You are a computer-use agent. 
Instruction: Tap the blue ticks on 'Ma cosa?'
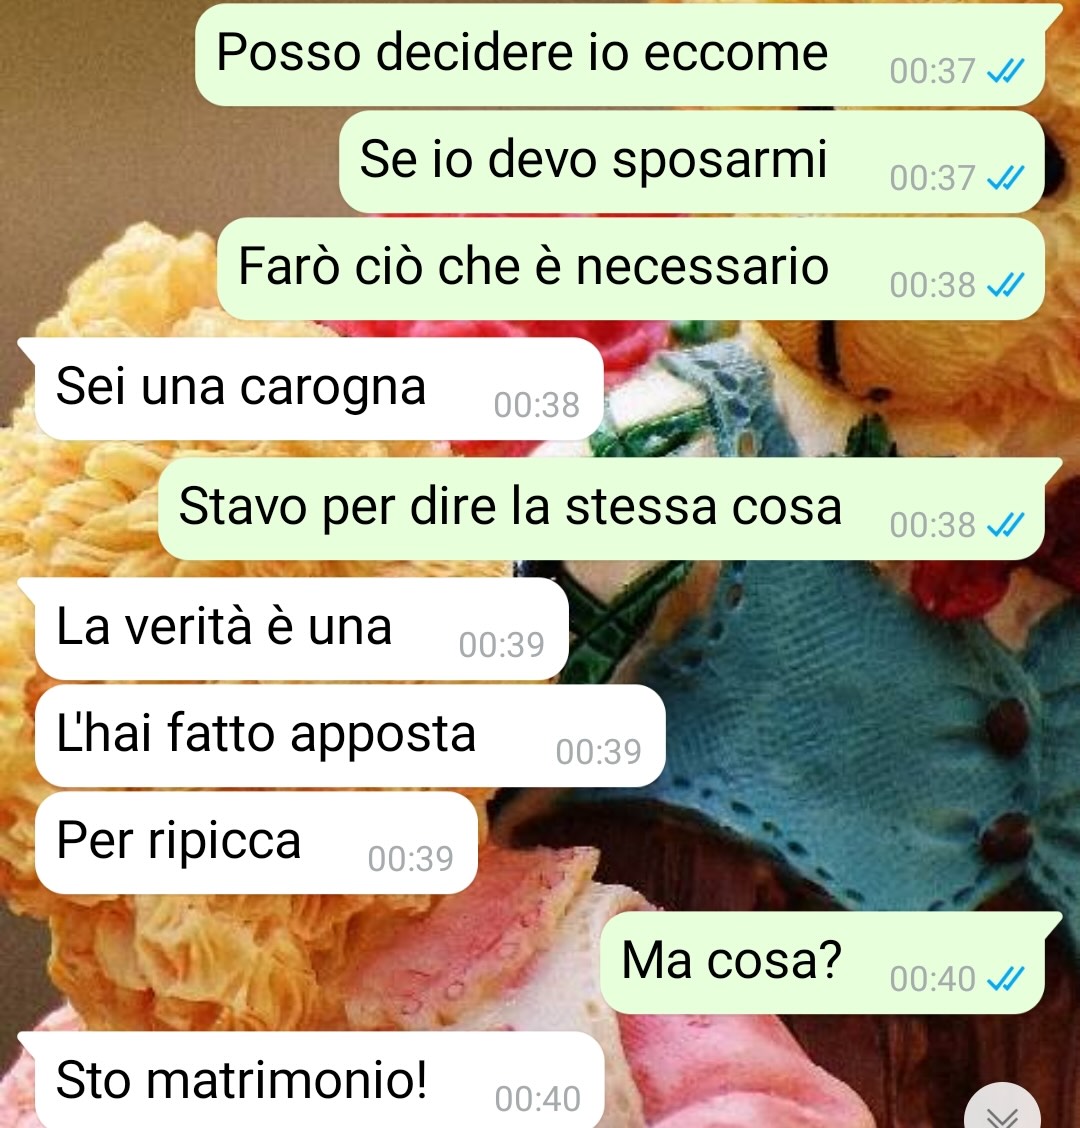coord(1005,978)
